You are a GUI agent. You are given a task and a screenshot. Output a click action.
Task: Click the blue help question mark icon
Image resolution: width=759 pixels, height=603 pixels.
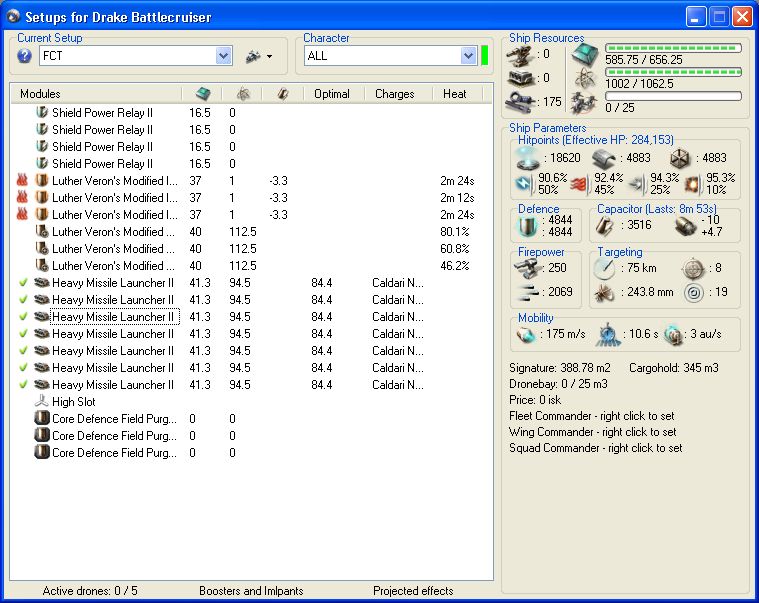pos(24,56)
